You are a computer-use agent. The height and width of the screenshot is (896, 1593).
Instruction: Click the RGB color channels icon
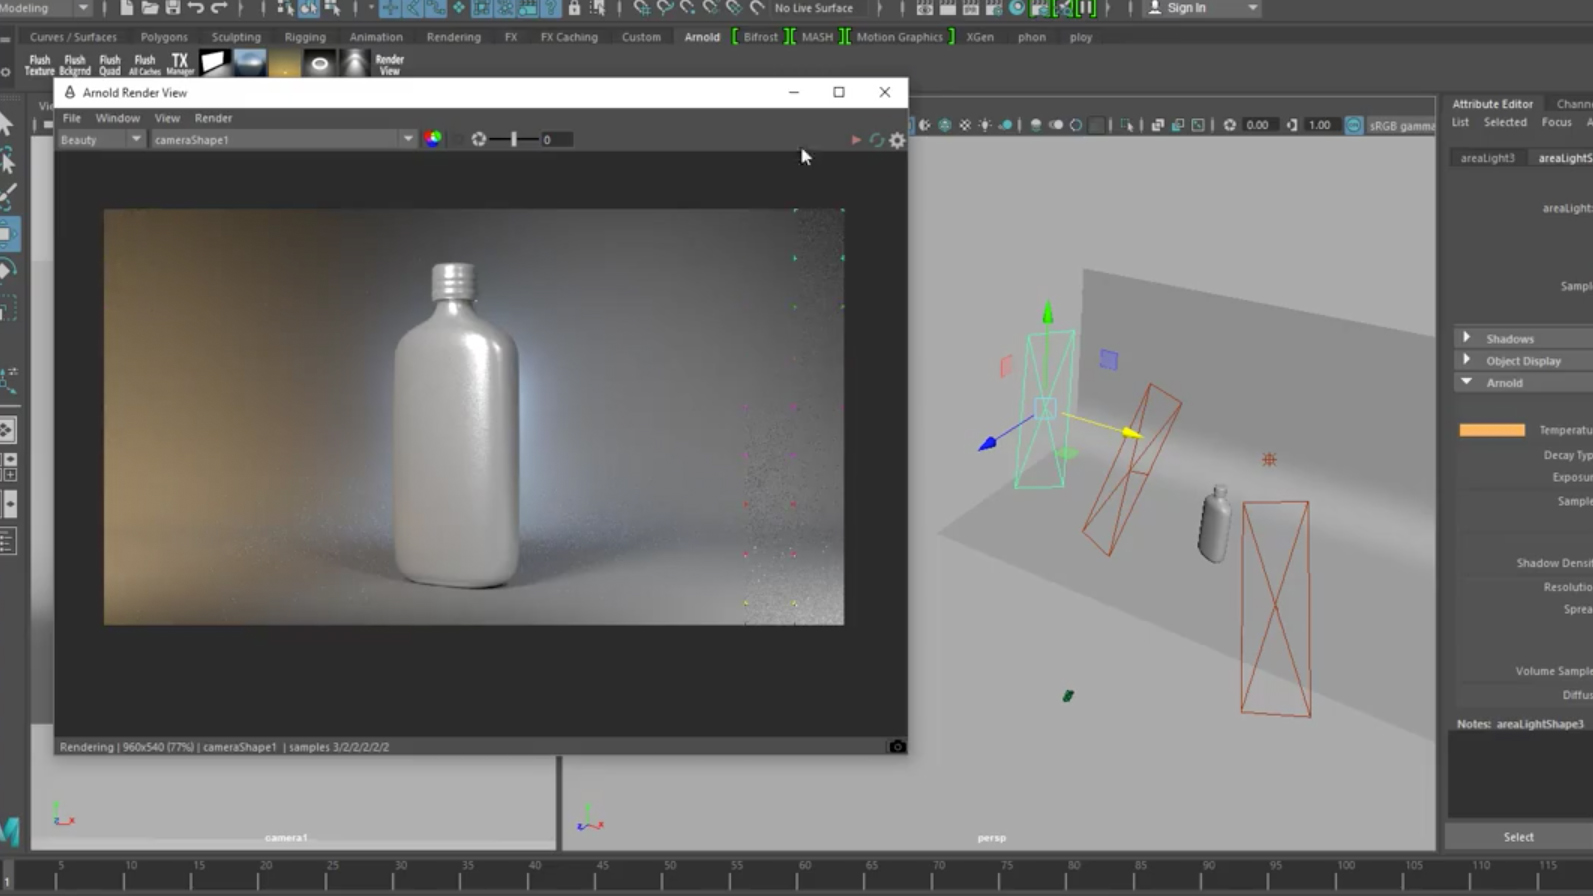click(433, 139)
